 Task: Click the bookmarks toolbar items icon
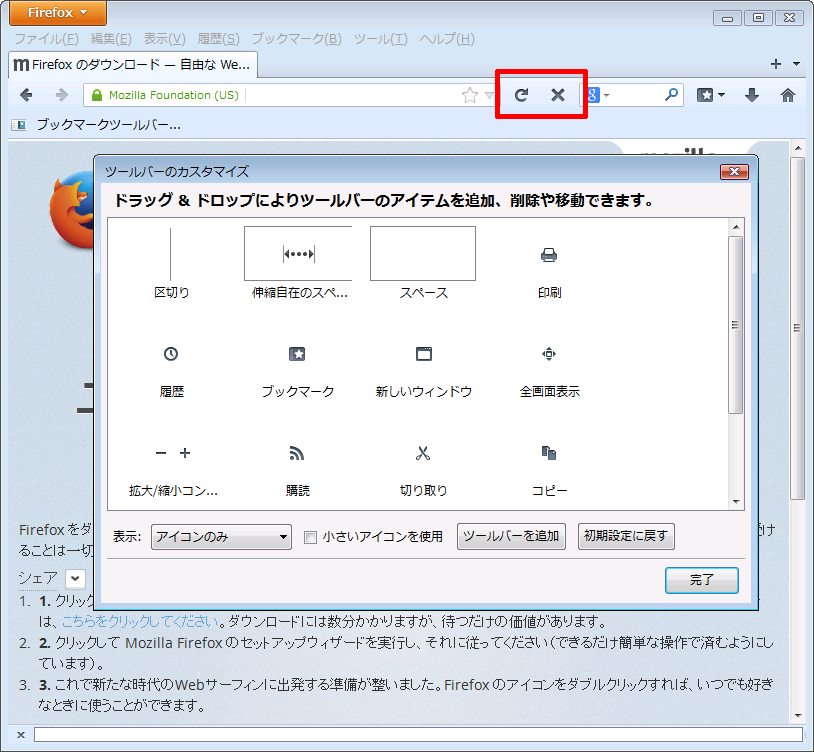(19, 125)
